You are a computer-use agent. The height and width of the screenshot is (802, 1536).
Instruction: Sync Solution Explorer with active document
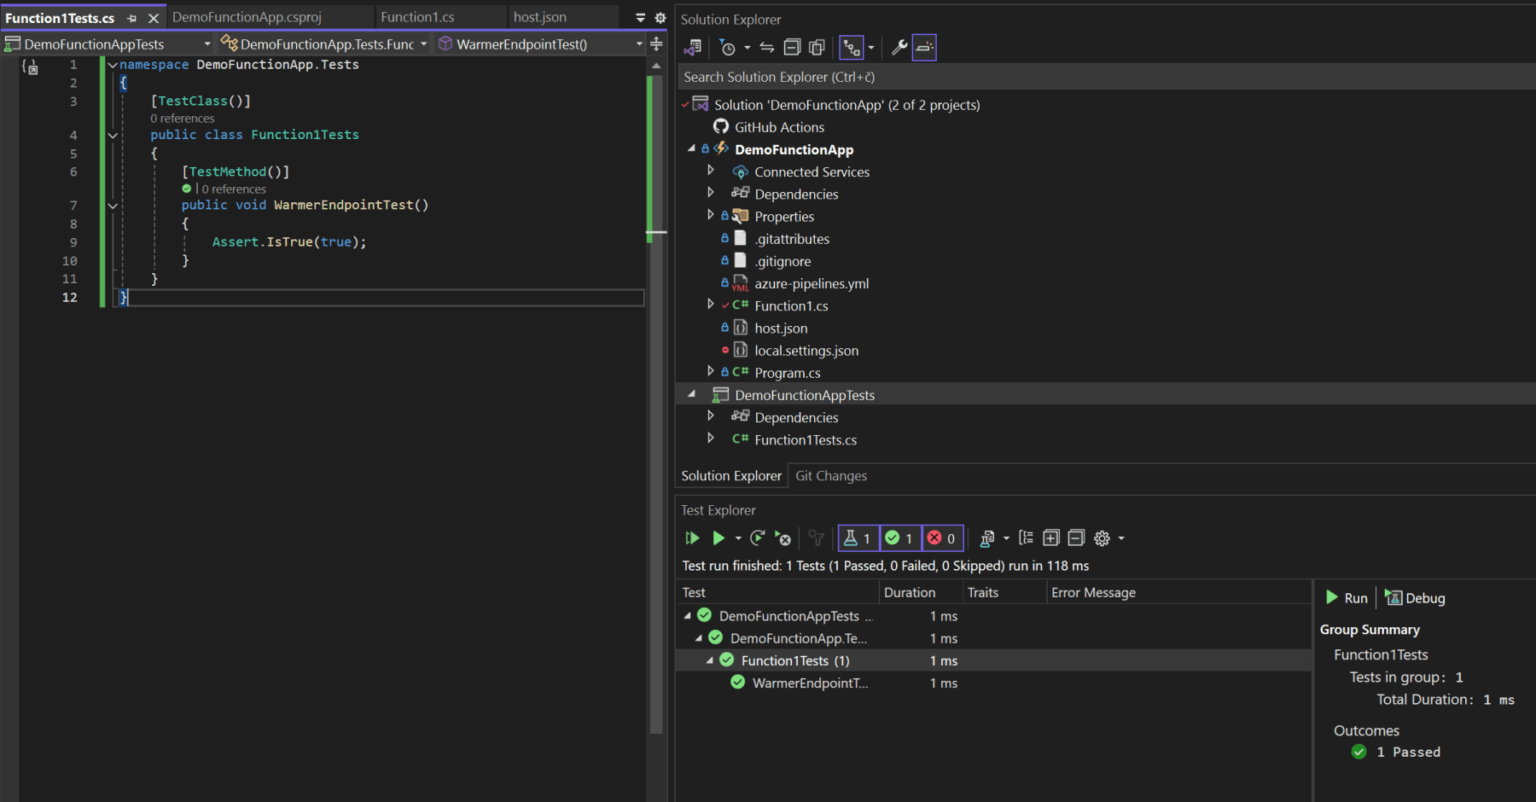(x=766, y=47)
